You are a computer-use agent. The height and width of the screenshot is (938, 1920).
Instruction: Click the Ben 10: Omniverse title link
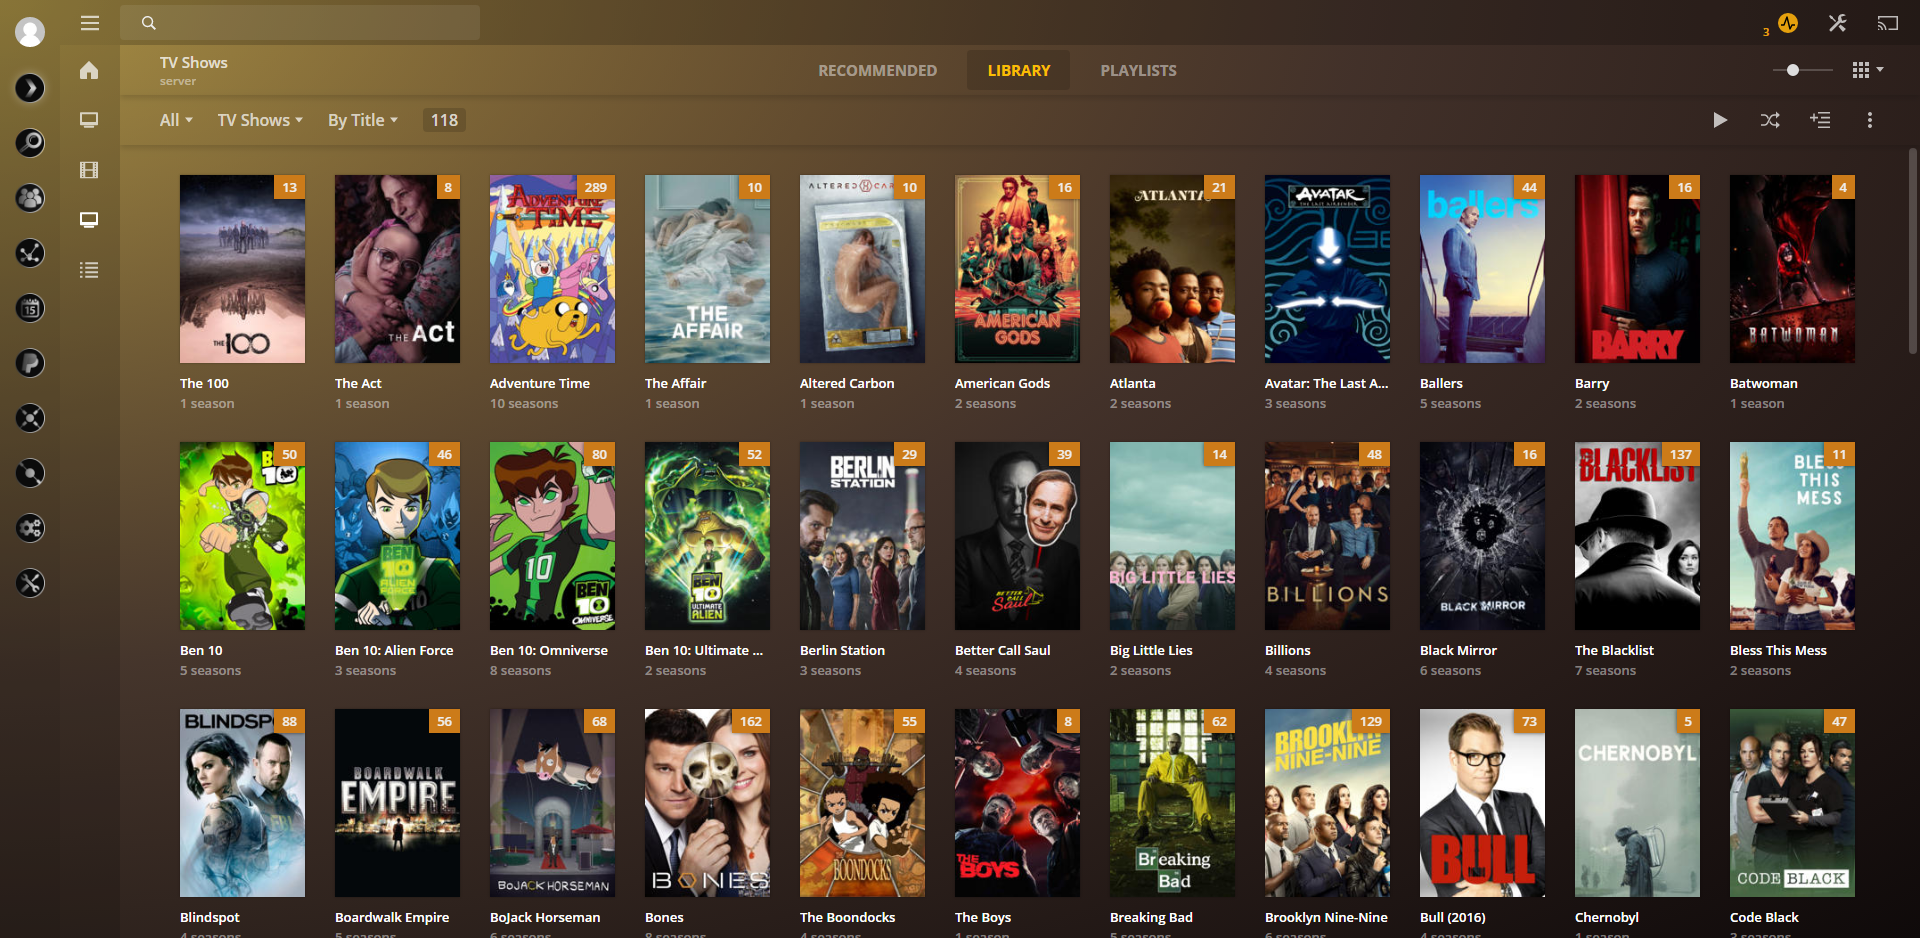click(549, 650)
